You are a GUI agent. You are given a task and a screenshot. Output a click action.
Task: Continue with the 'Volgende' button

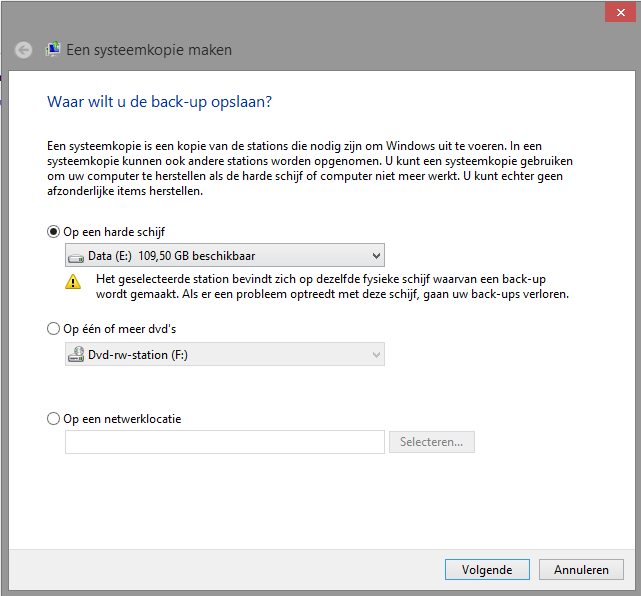(x=487, y=569)
